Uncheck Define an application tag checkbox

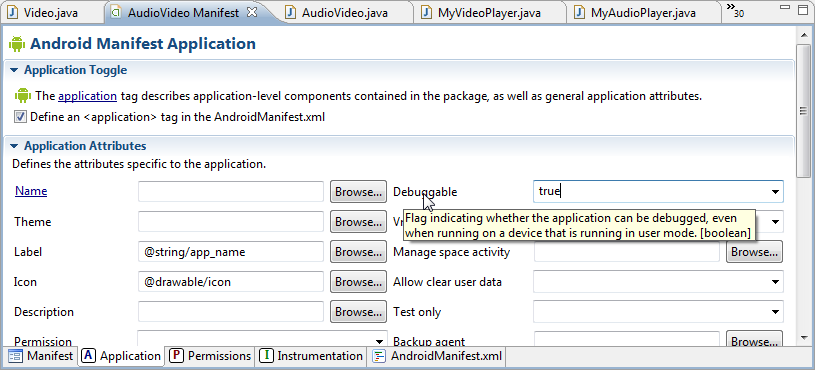[20, 117]
